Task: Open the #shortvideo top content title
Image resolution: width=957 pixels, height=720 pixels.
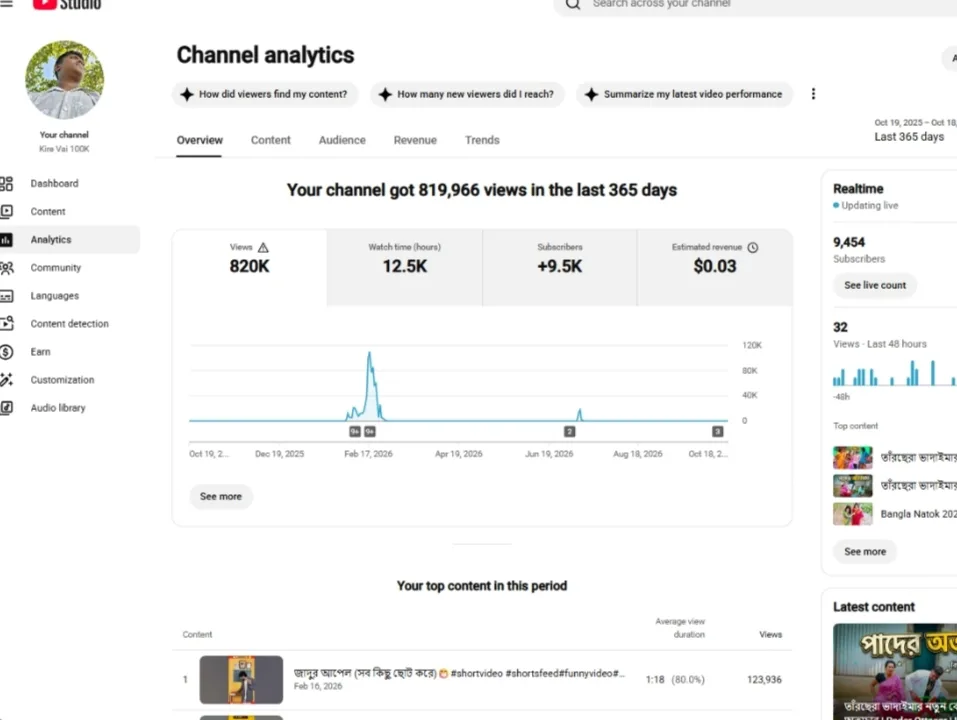Action: (459, 673)
